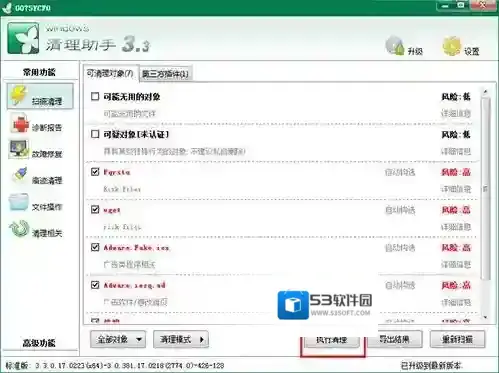Click the 风险:高 label on the Fqrstu row
The image size is (499, 373).
456,172
